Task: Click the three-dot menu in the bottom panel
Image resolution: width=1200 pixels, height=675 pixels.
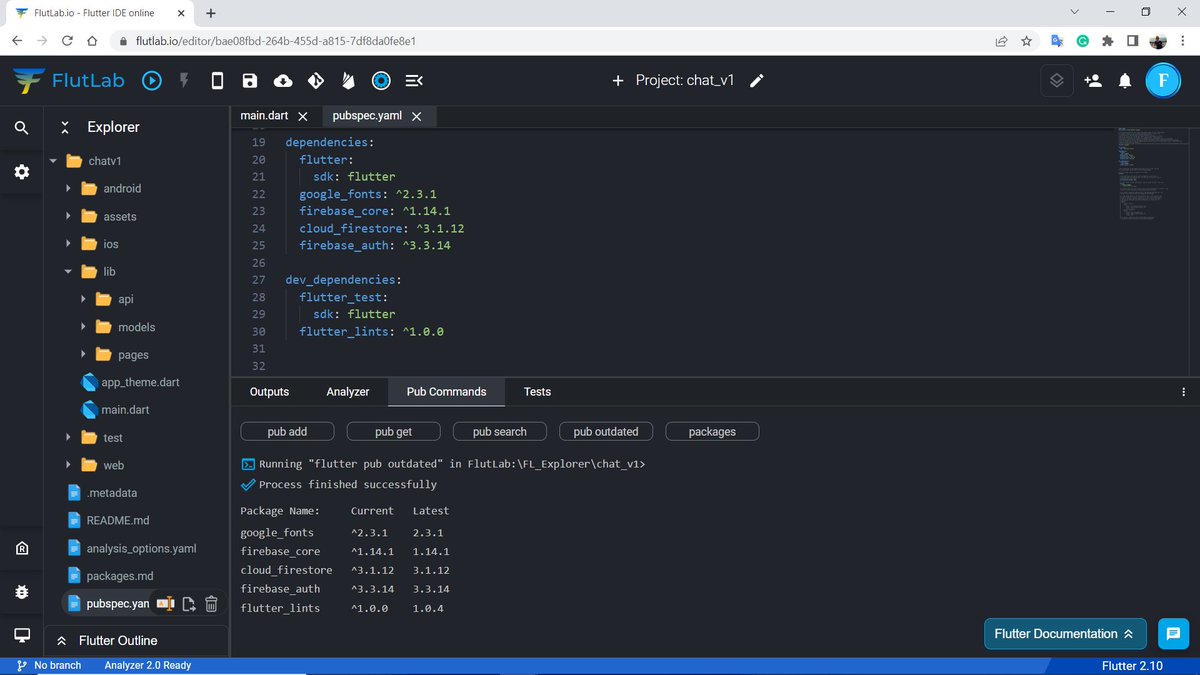Action: [x=1184, y=392]
